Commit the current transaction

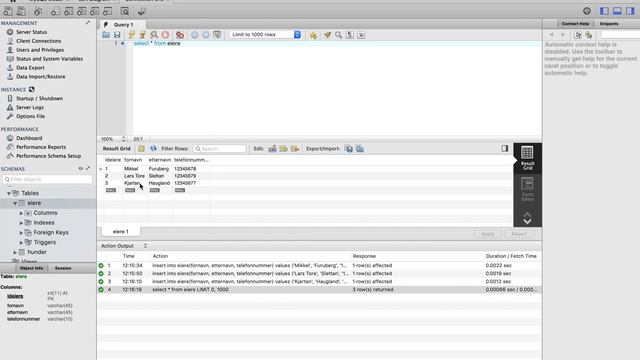pyautogui.click(x=195, y=35)
